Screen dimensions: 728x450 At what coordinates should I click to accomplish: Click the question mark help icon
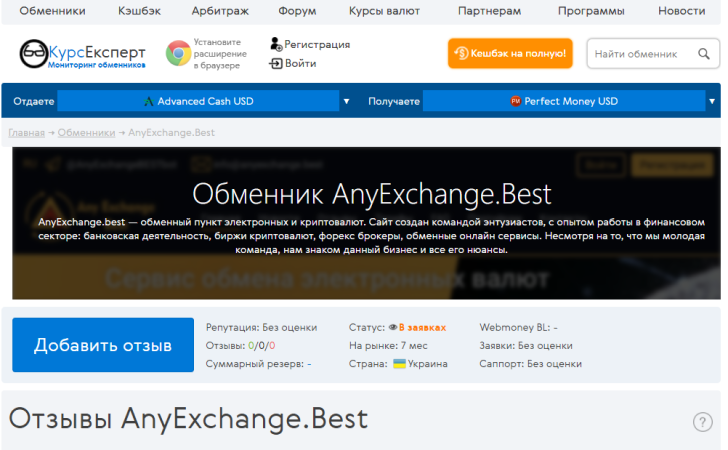pyautogui.click(x=702, y=422)
